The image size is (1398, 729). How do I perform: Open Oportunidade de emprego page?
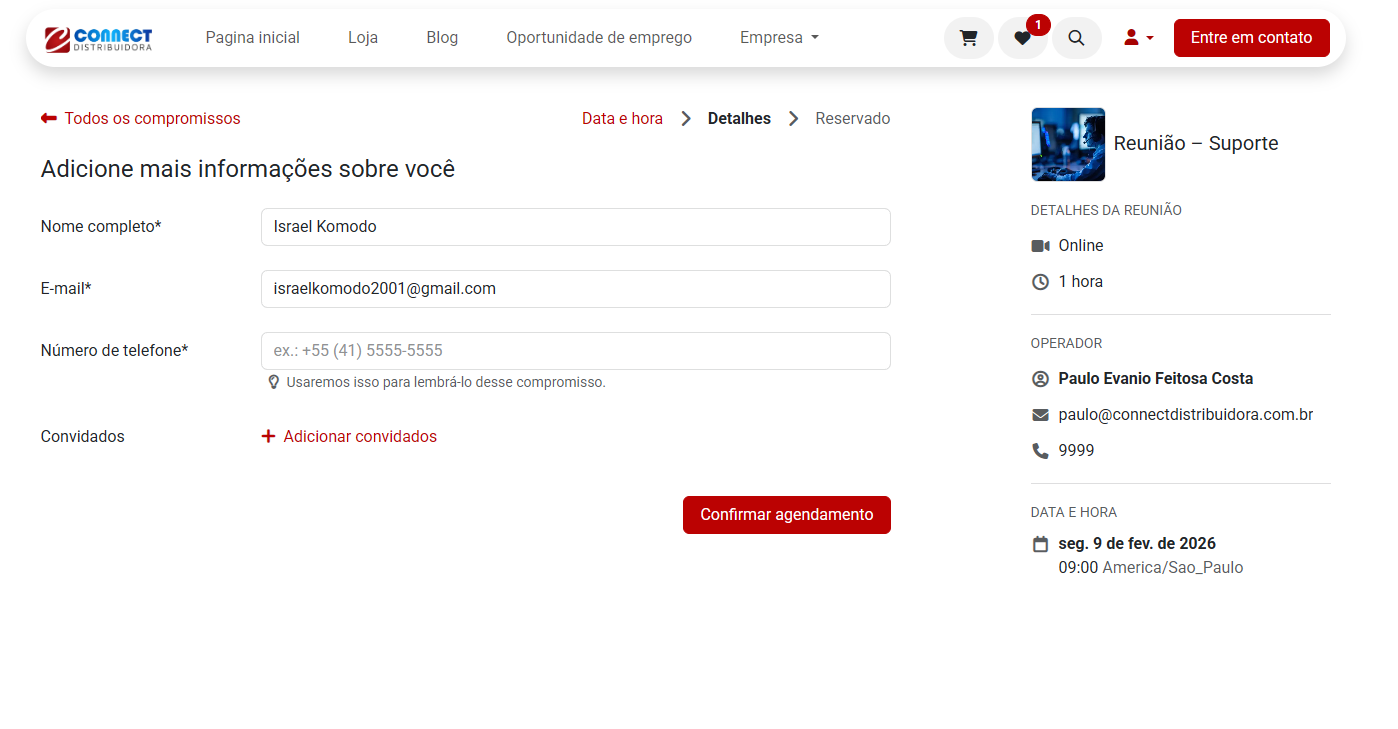598,38
